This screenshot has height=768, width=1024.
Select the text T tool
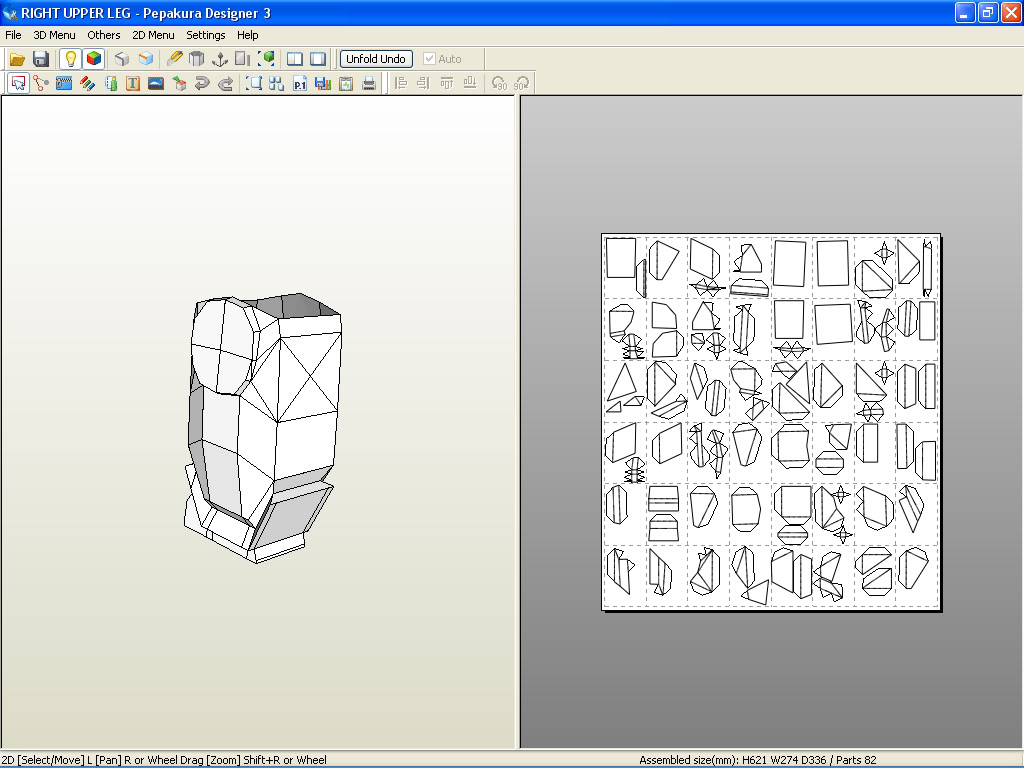point(133,84)
